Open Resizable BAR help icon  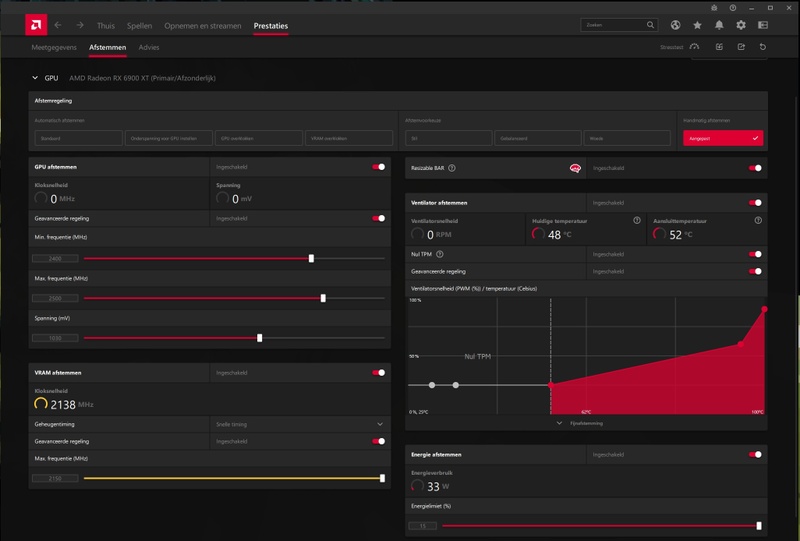click(x=452, y=168)
